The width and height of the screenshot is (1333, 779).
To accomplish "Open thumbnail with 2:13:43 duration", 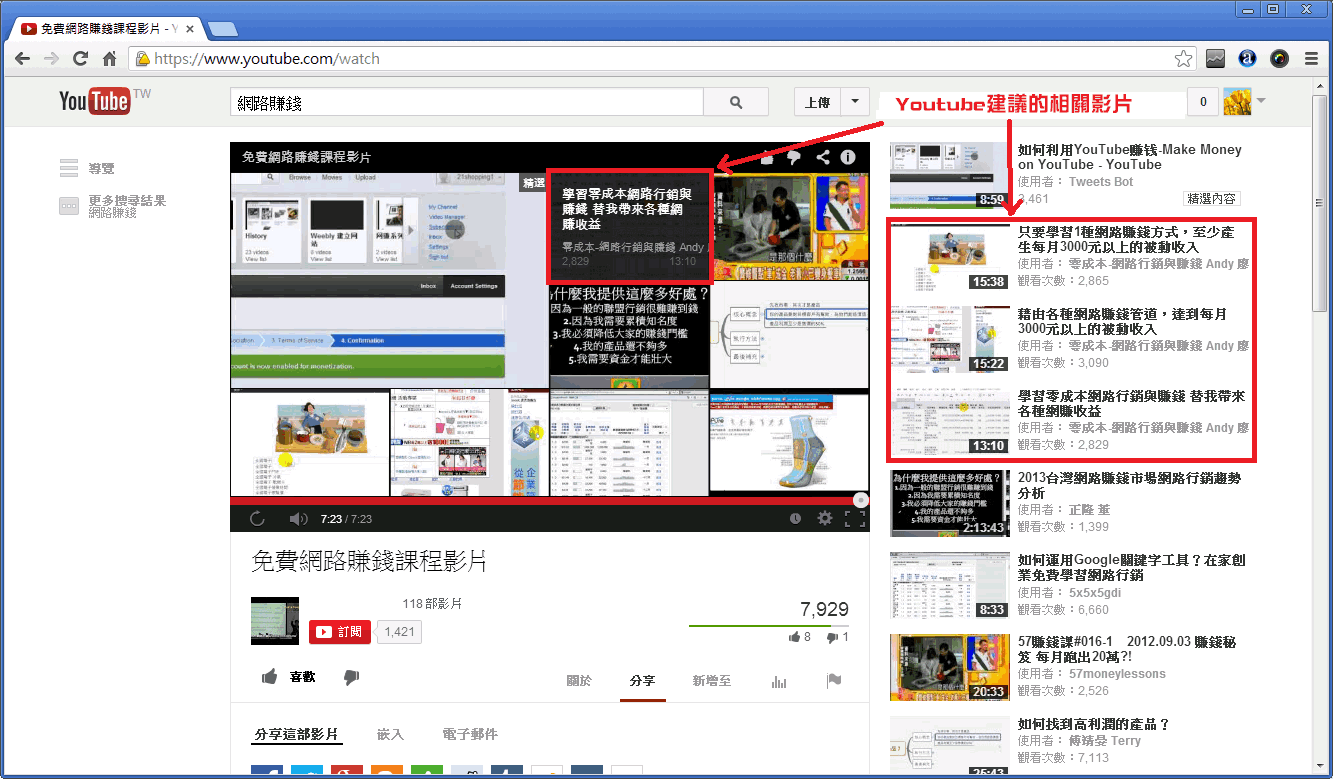I will click(x=951, y=503).
